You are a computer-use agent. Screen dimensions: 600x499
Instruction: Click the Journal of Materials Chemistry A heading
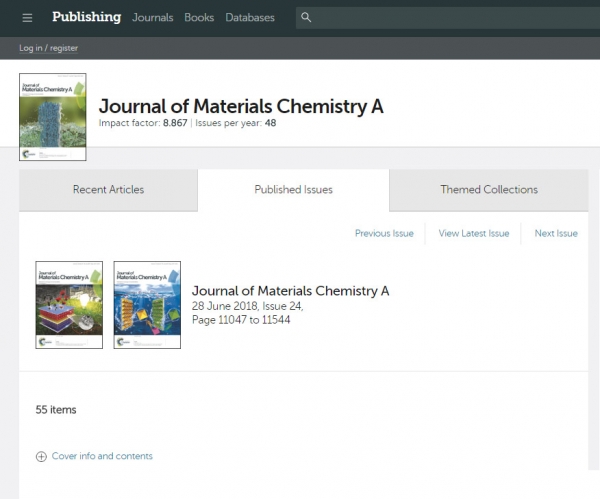[241, 106]
